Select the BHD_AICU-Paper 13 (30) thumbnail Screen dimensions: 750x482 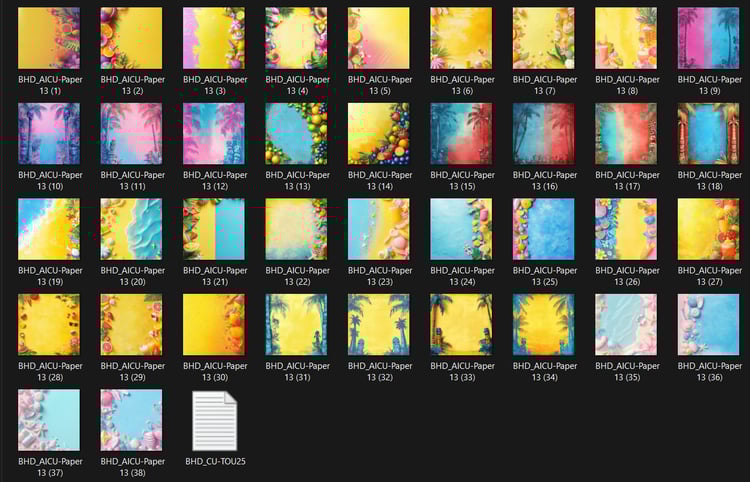(x=214, y=325)
